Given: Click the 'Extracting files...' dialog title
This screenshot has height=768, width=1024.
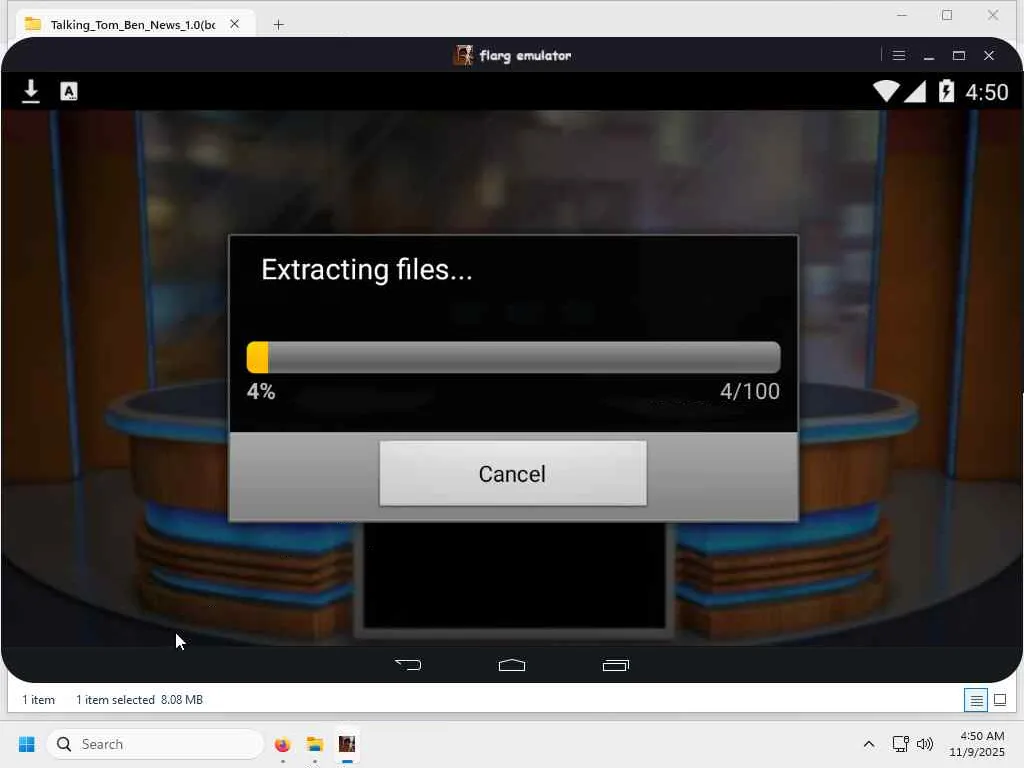Looking at the screenshot, I should [366, 270].
